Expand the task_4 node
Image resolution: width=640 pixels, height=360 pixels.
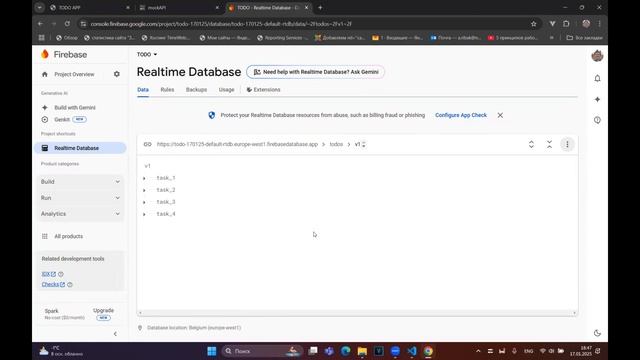[144, 214]
